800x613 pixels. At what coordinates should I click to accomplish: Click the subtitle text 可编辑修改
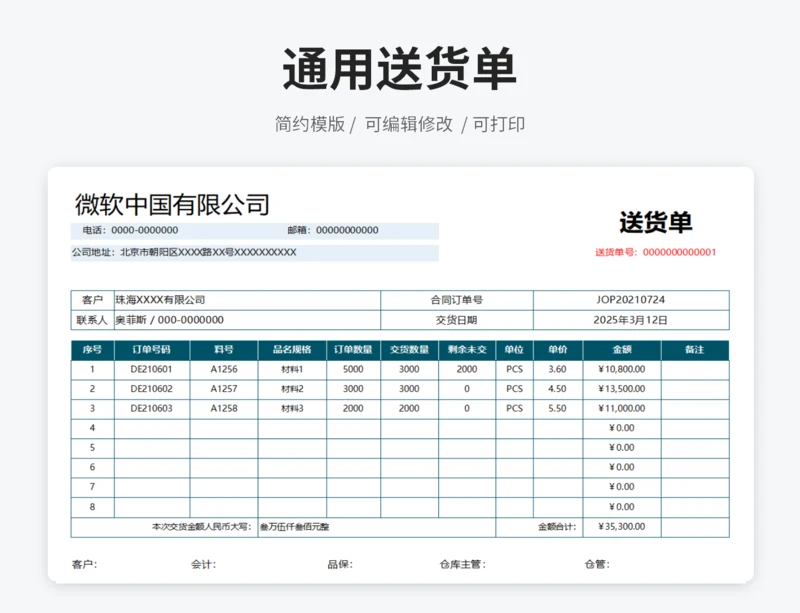(409, 124)
